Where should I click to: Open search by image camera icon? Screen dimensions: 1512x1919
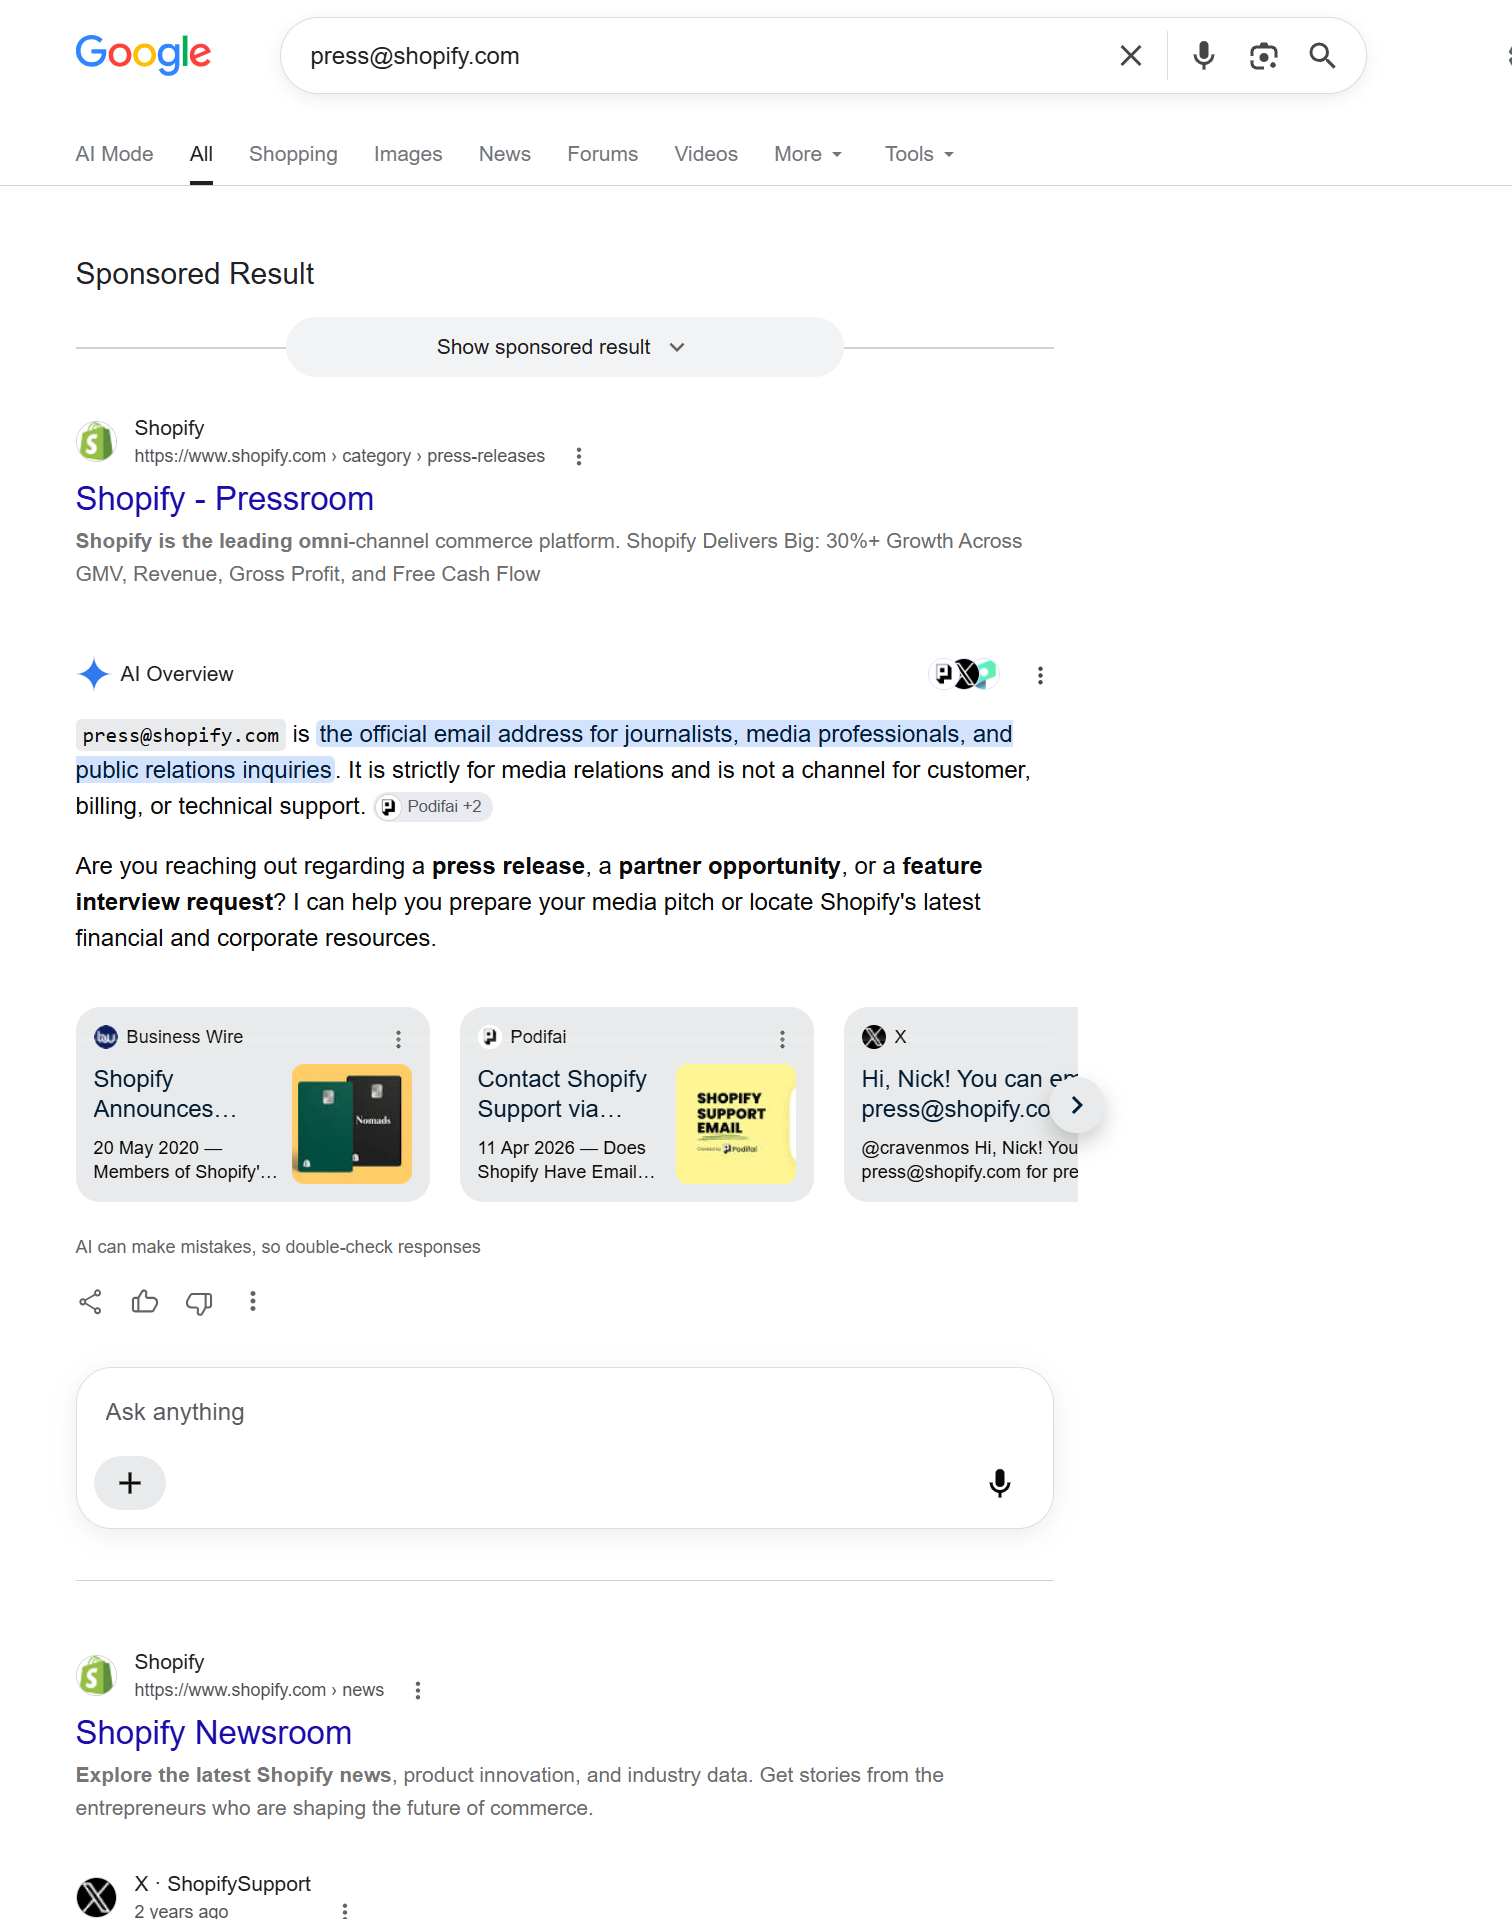coord(1263,56)
